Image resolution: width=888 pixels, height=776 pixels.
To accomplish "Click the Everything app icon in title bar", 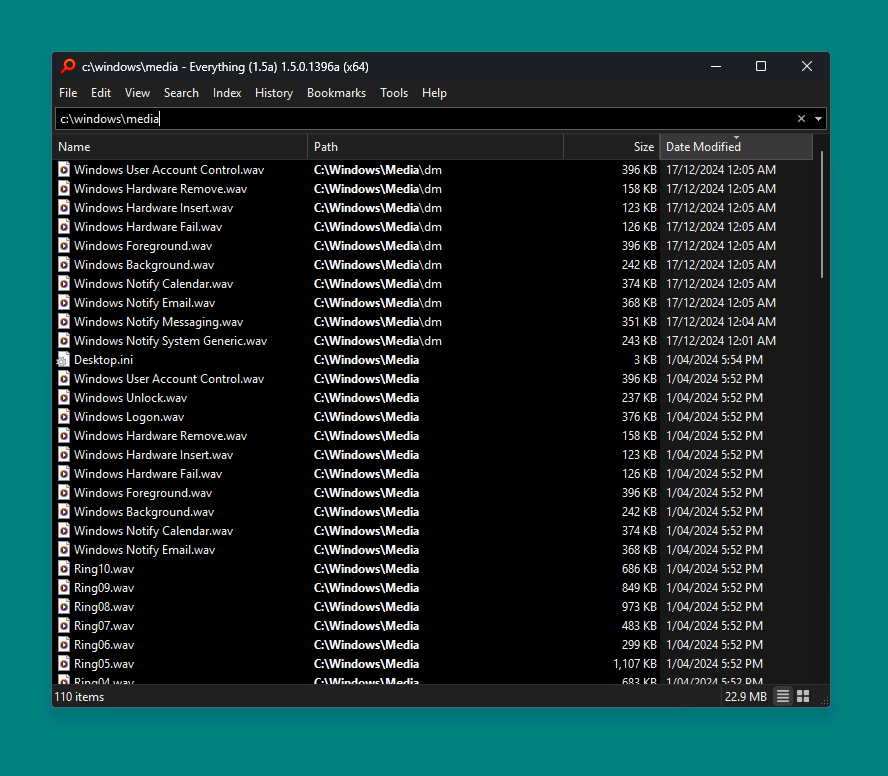I will point(68,67).
